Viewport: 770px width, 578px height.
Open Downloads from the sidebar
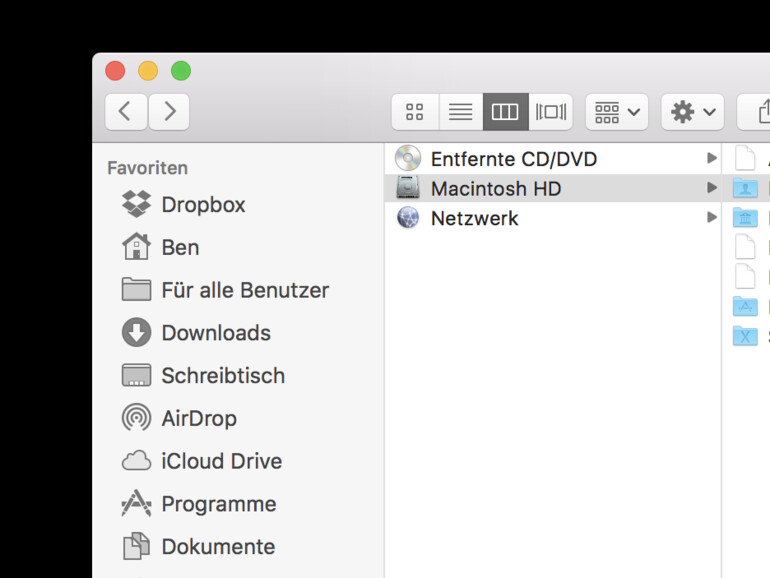click(x=216, y=333)
